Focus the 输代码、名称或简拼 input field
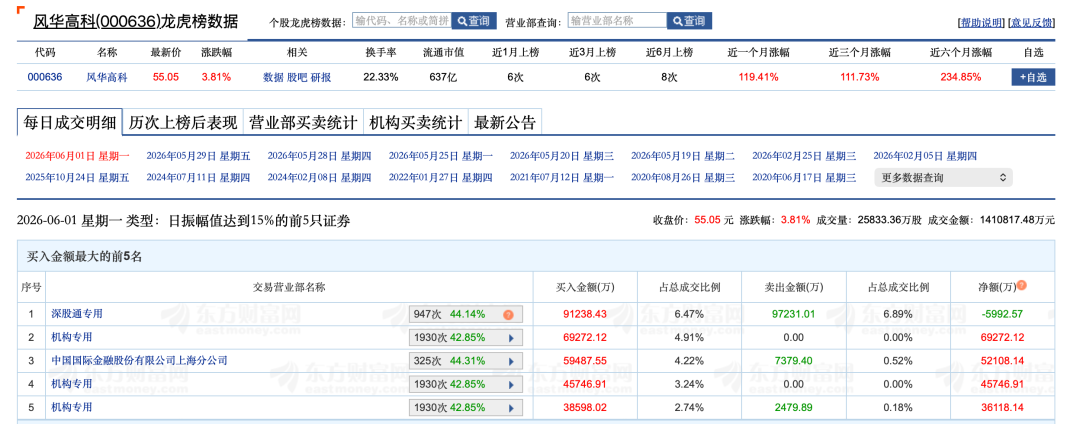The width and height of the screenshot is (1080, 424). point(402,21)
